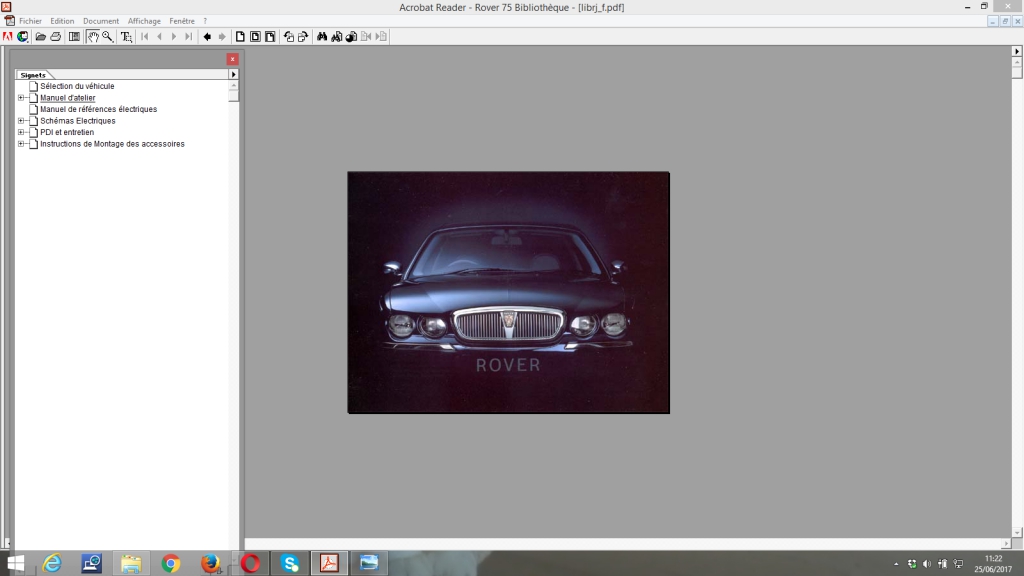Open File Explorer from taskbar

coord(131,563)
